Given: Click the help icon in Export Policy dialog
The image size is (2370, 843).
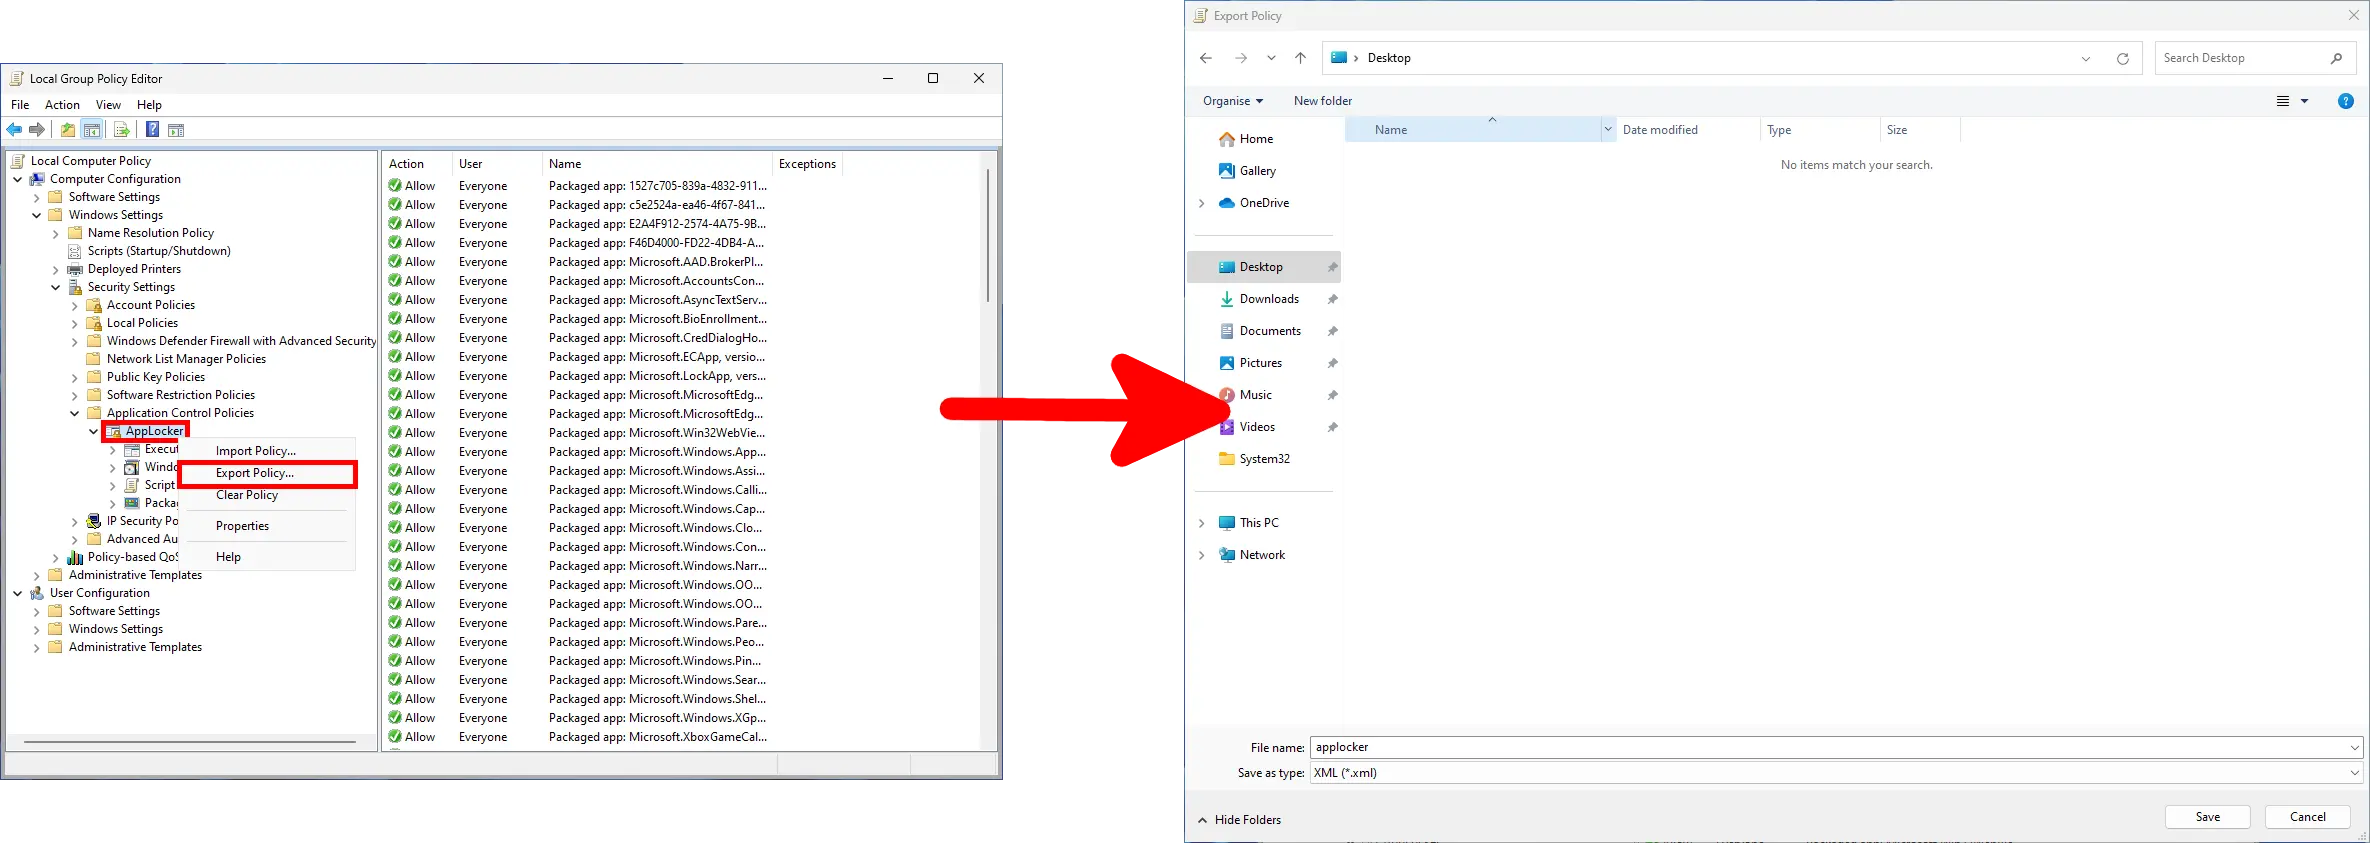Looking at the screenshot, I should coord(2345,101).
